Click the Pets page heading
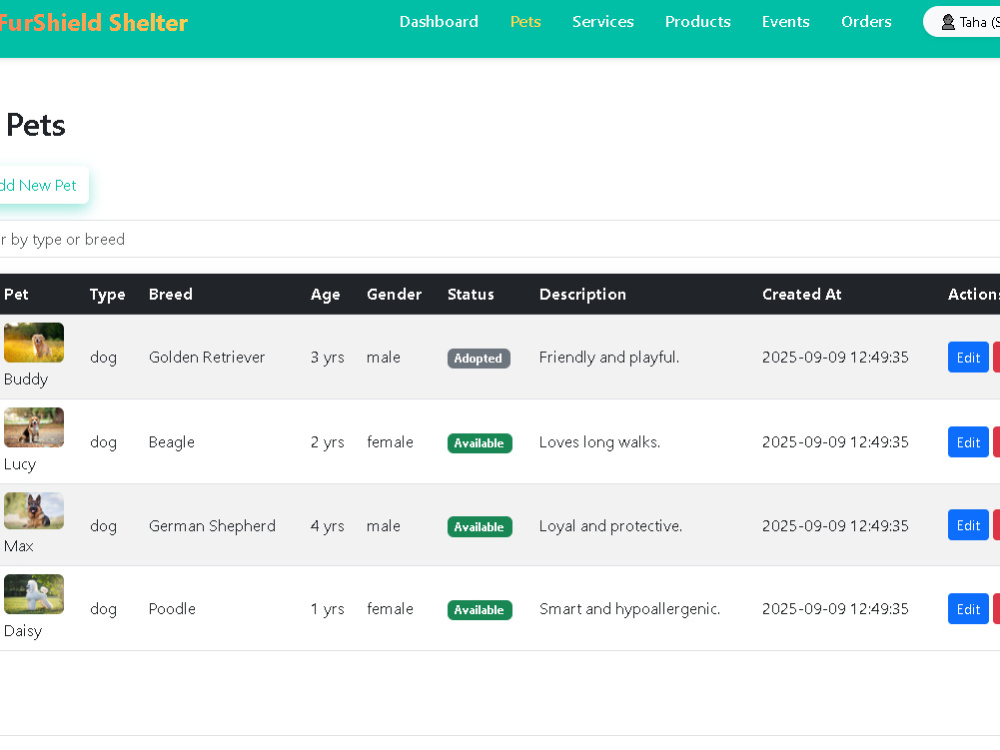This screenshot has width=1000, height=750. click(x=36, y=125)
